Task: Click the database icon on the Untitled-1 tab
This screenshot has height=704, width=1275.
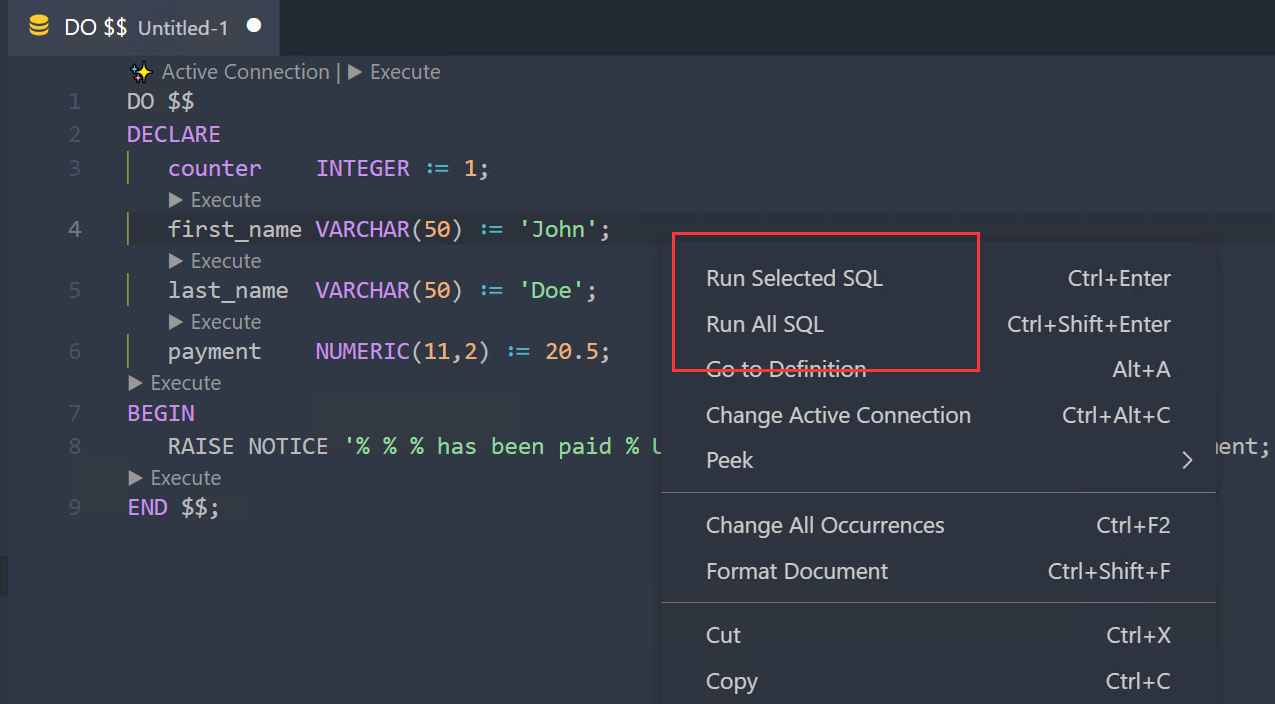Action: [x=39, y=27]
